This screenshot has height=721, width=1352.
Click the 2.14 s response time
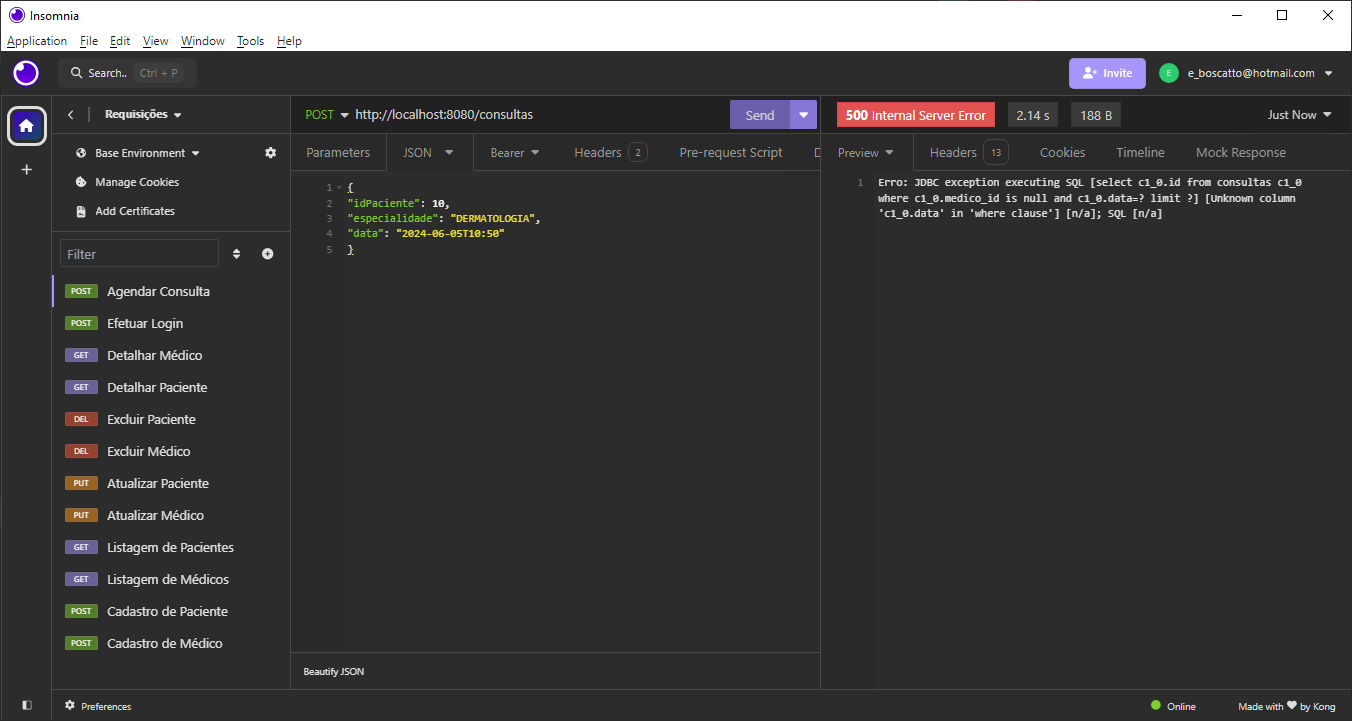click(x=1033, y=115)
